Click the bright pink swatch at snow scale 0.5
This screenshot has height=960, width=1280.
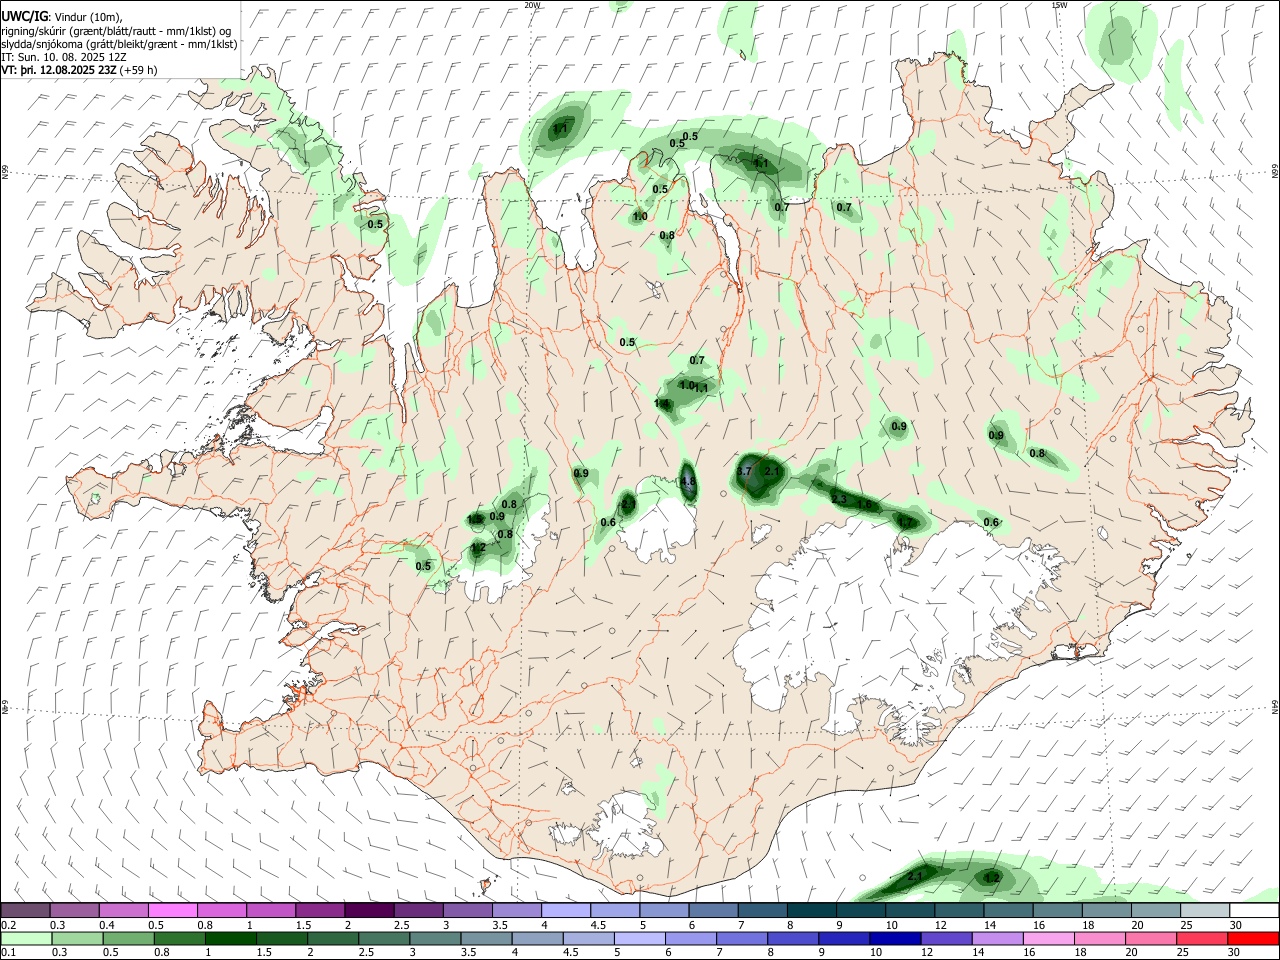tap(172, 911)
